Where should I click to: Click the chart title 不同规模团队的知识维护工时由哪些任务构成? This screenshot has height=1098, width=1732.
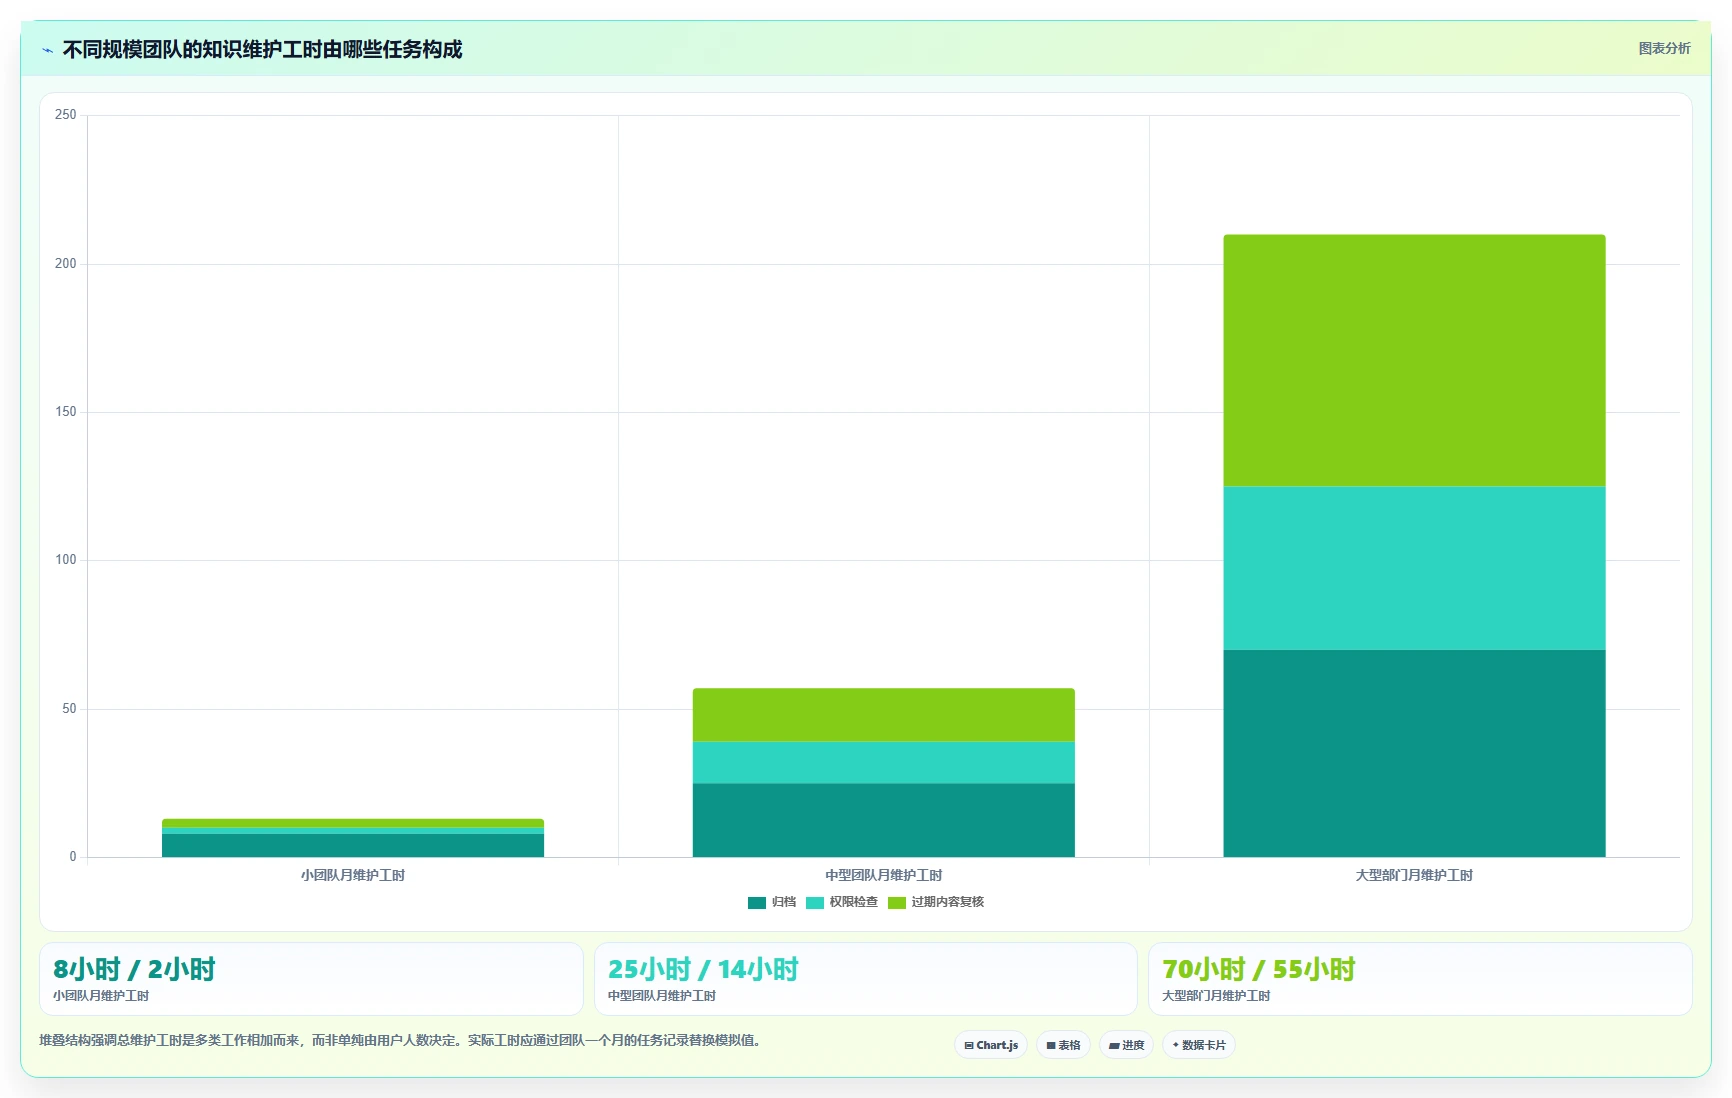tap(262, 49)
